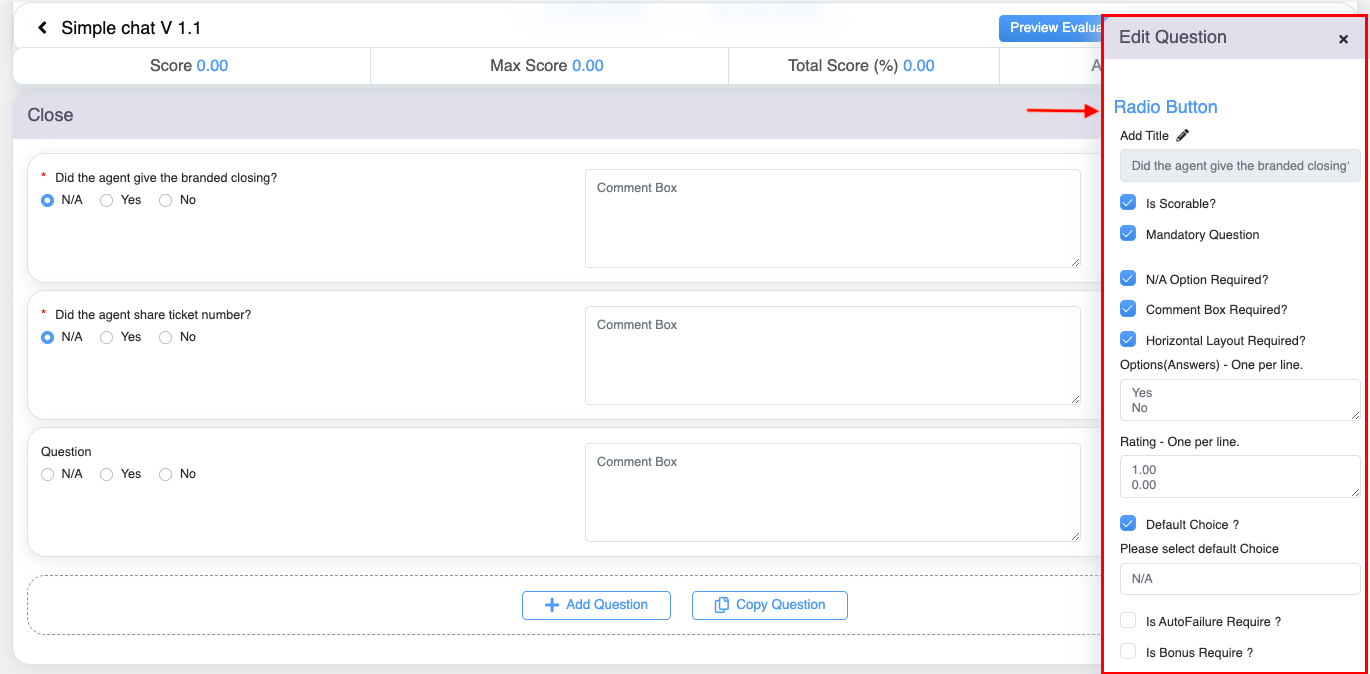Click the copy icon in Copy Question
The image size is (1370, 674).
722,605
